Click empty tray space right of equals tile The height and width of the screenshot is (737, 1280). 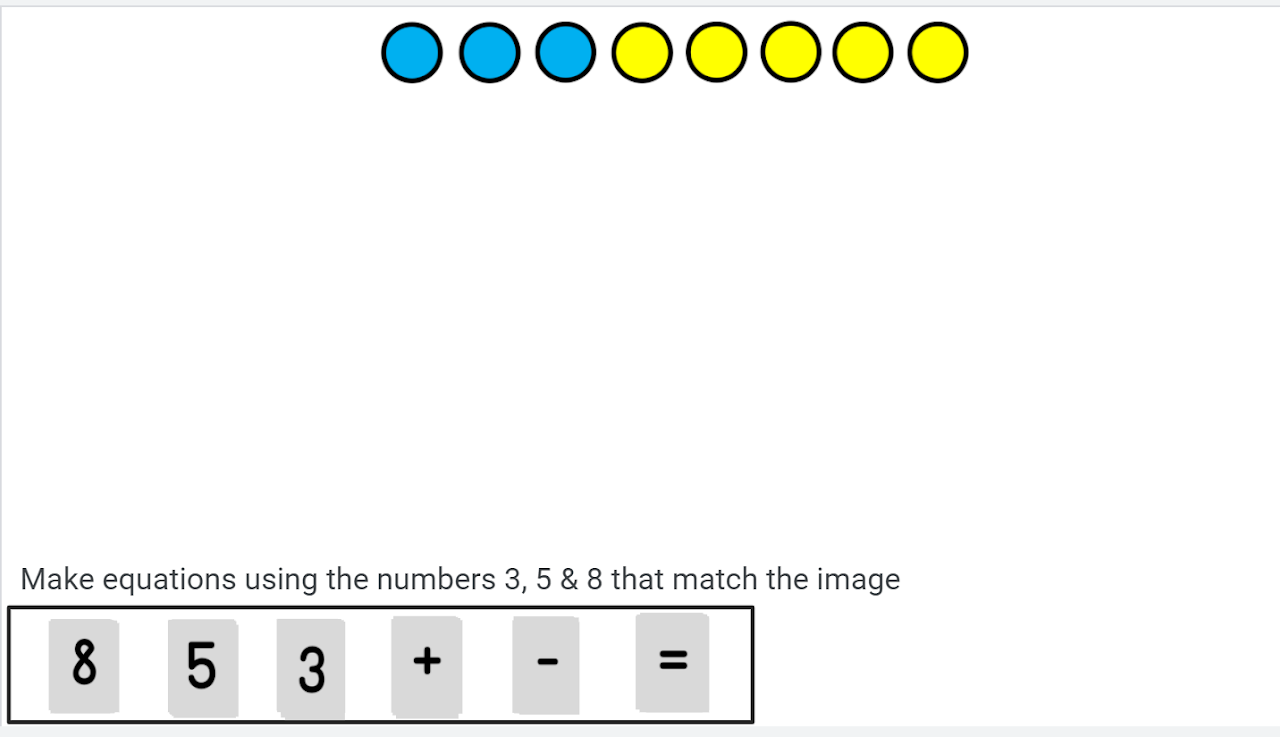pyautogui.click(x=731, y=665)
